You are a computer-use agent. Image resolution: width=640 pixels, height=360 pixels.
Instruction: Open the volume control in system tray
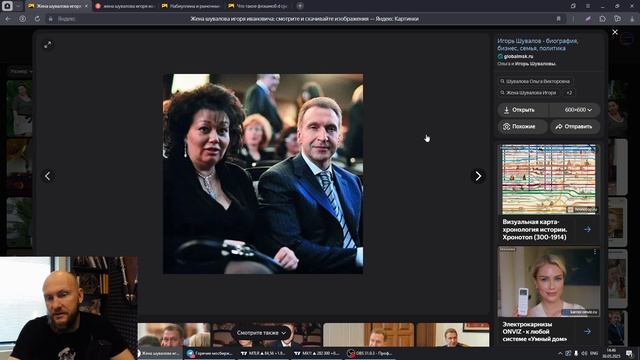coord(584,353)
